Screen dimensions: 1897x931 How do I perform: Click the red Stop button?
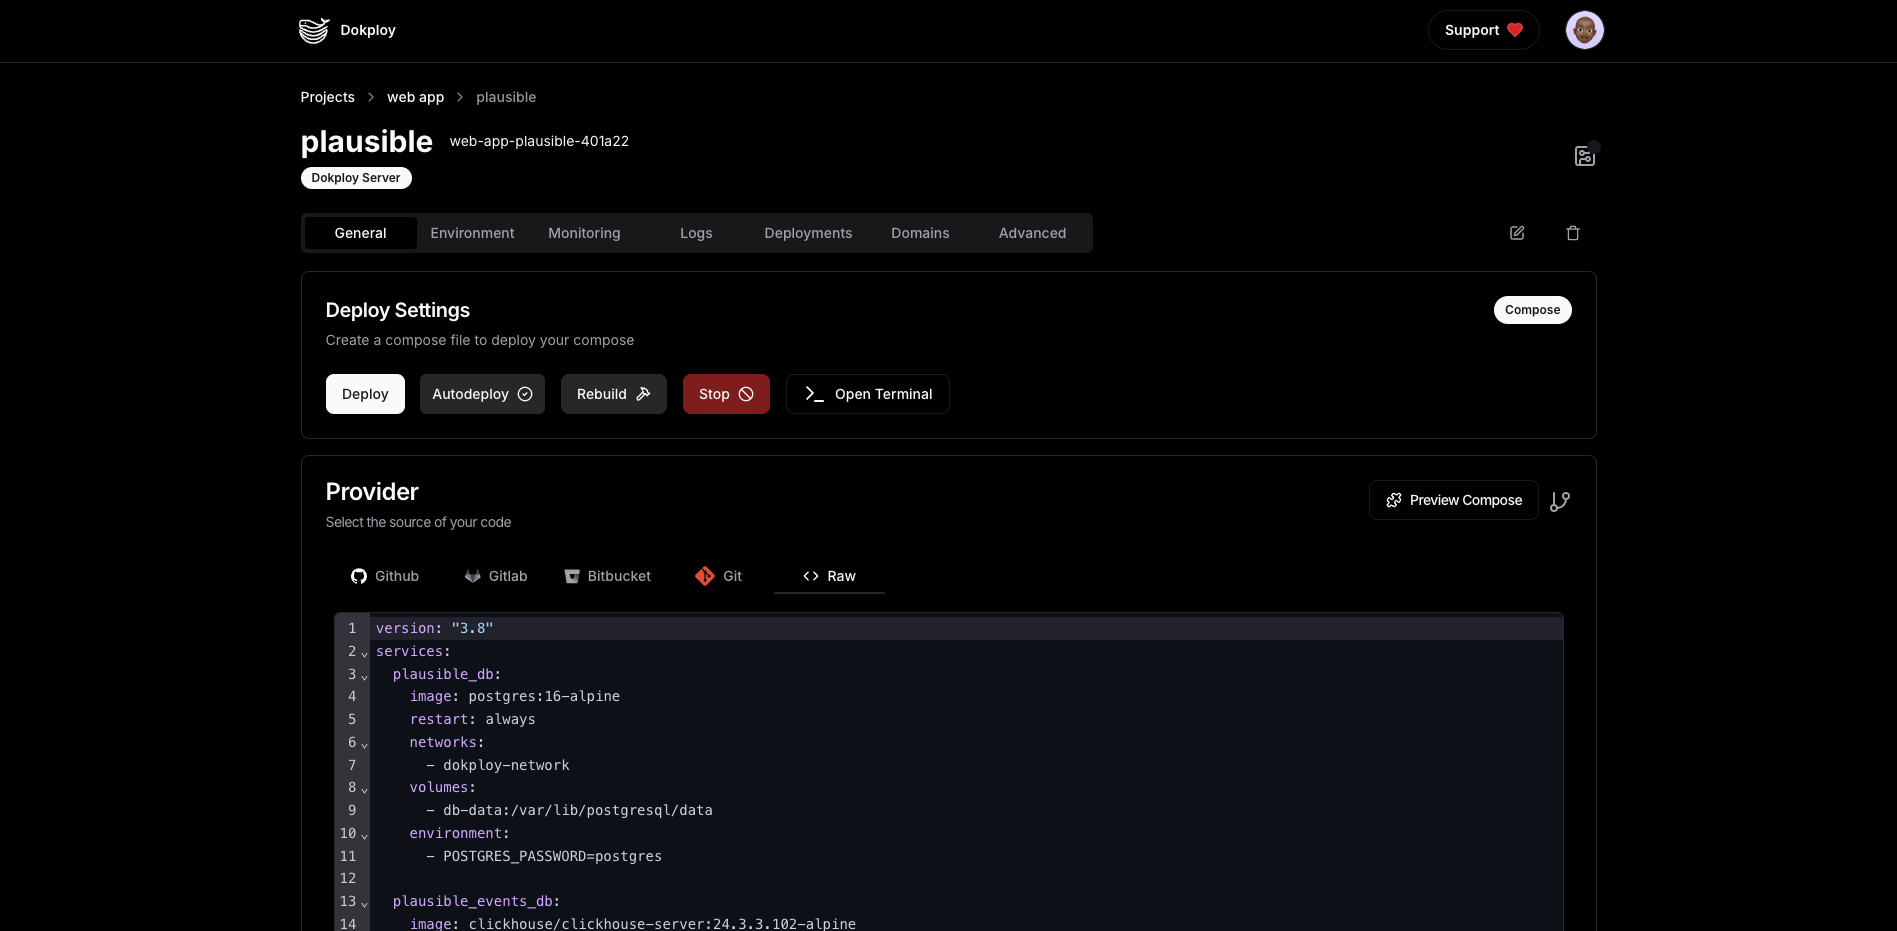point(726,394)
